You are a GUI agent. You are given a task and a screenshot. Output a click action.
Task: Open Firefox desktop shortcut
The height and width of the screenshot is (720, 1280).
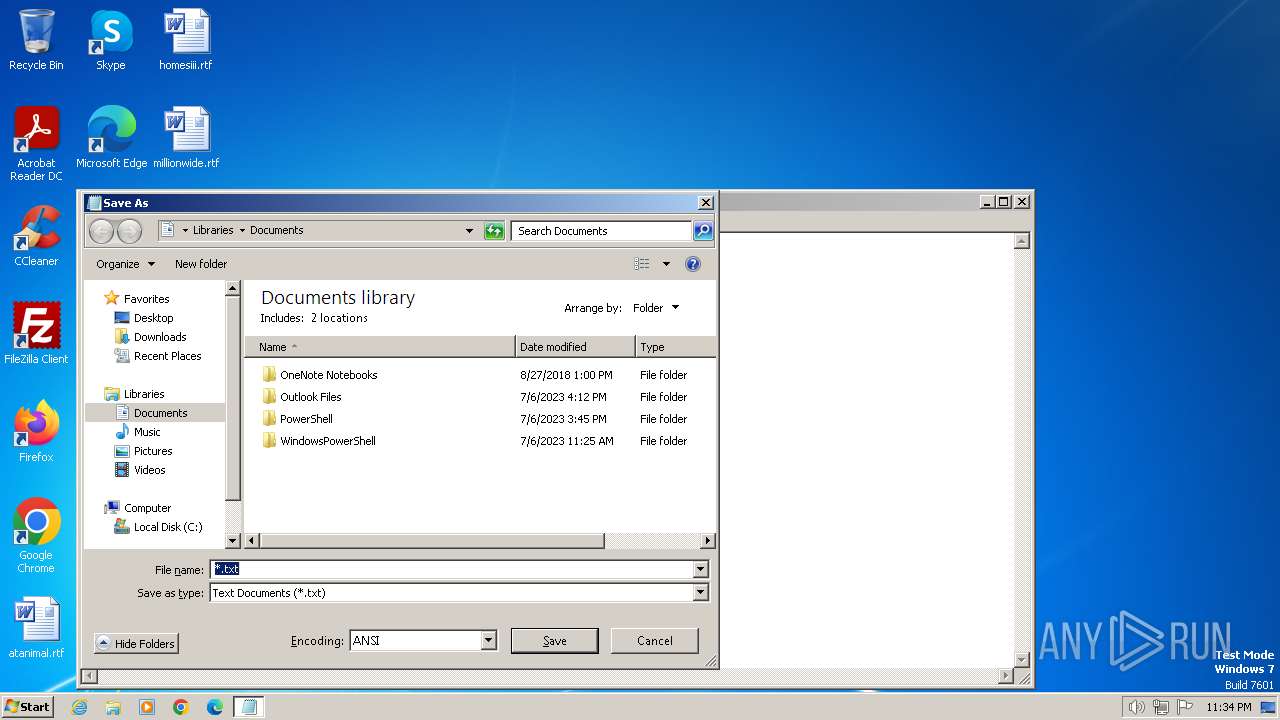tap(36, 432)
